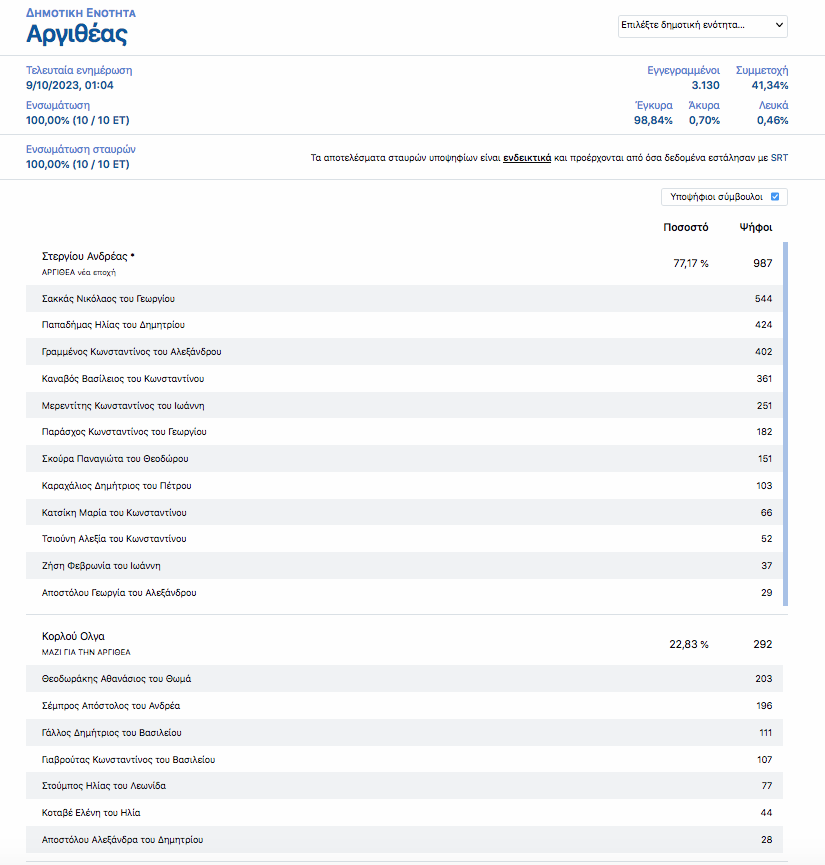Select the Ψήφοι column header
The image size is (825, 865).
pos(755,227)
